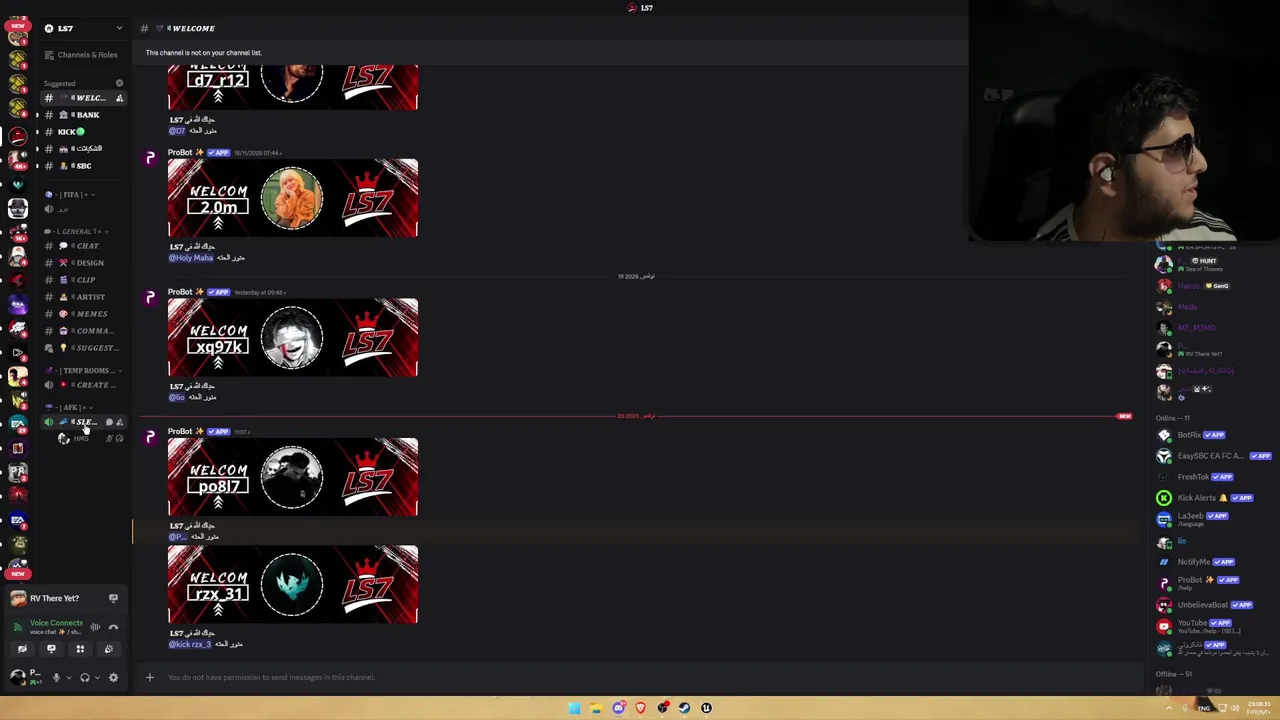Open File Explorer folder icon in taskbar
Viewport: 1280px width, 720px height.
coord(596,708)
